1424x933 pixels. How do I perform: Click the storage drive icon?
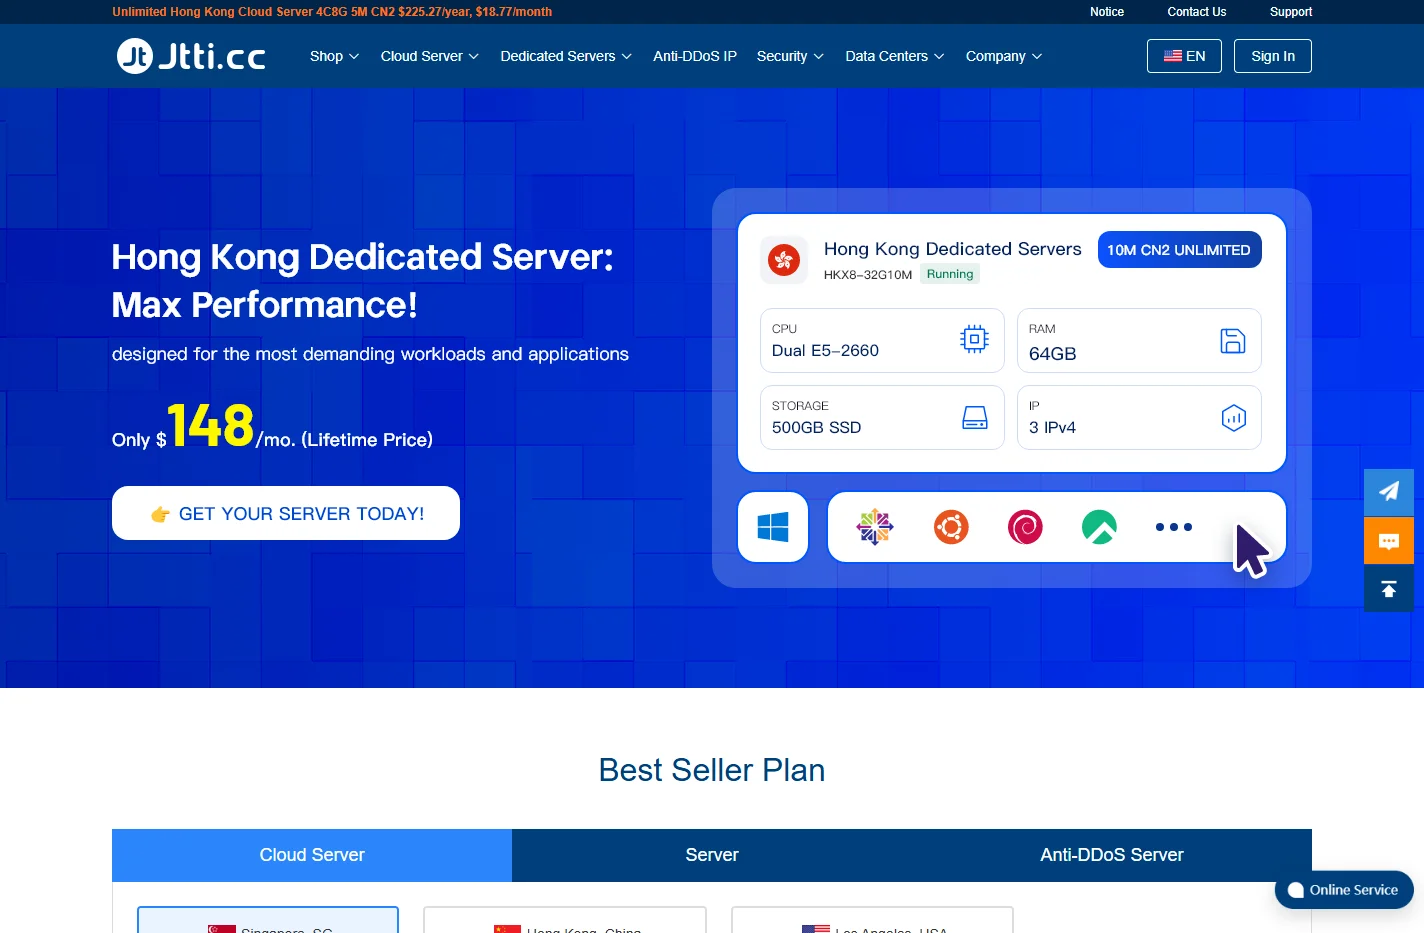[975, 418]
